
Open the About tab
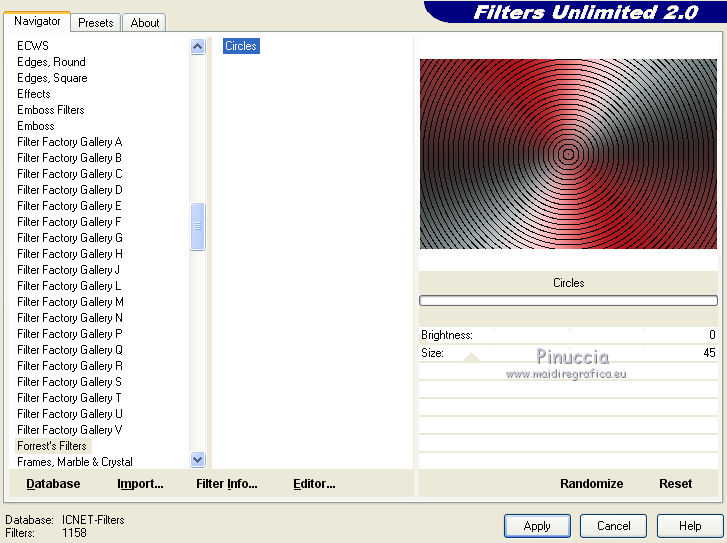[x=144, y=23]
